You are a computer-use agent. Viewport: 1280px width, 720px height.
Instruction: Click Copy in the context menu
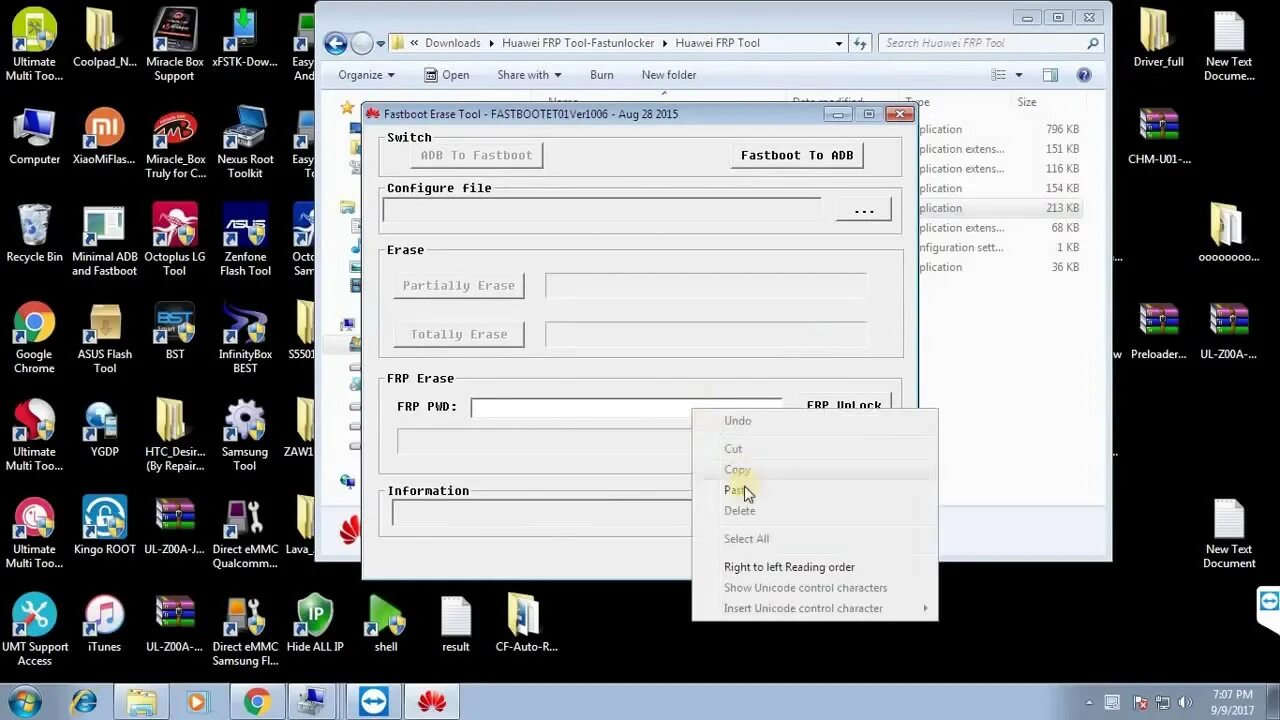815,469
